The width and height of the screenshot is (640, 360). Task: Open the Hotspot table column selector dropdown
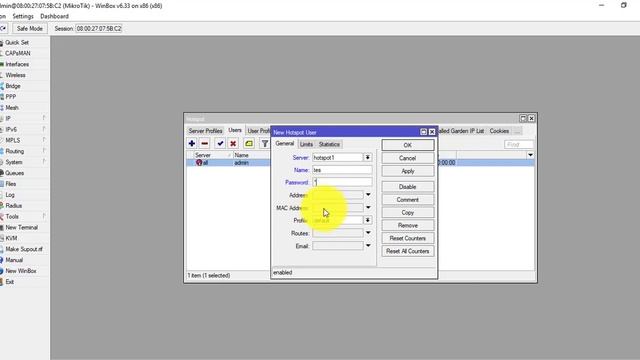point(530,155)
